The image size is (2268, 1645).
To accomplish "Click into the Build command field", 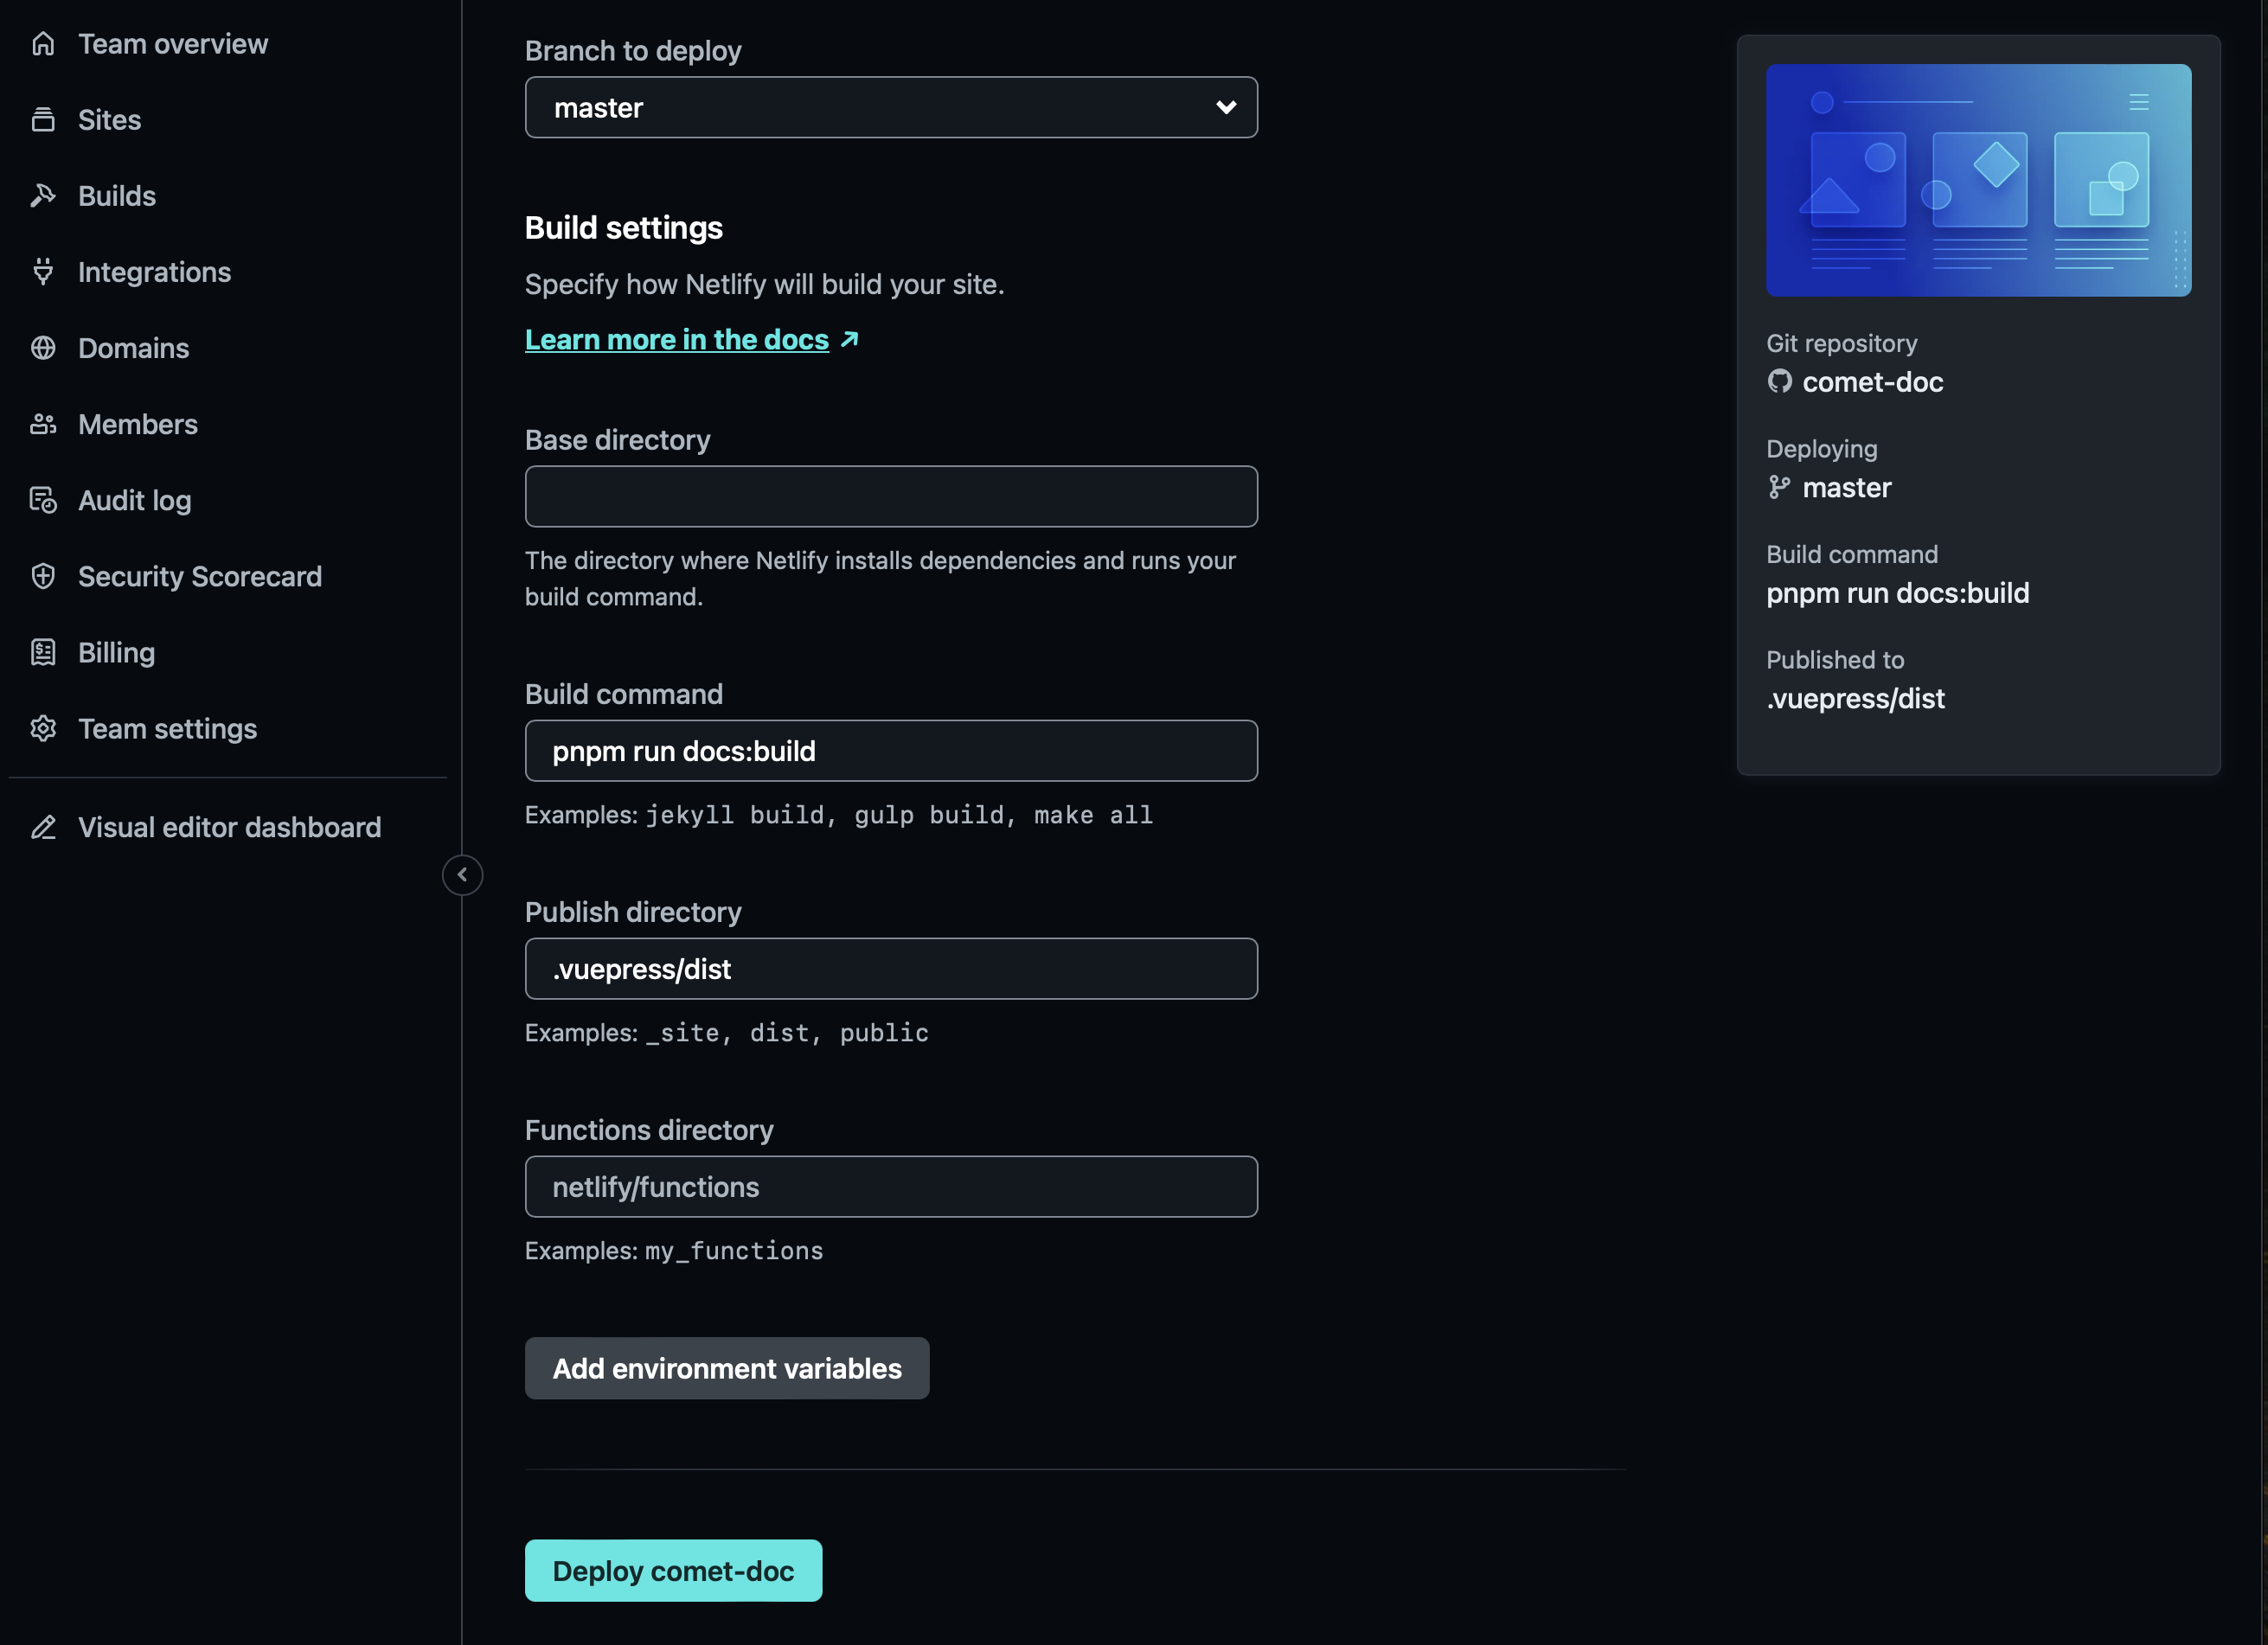I will 890,751.
